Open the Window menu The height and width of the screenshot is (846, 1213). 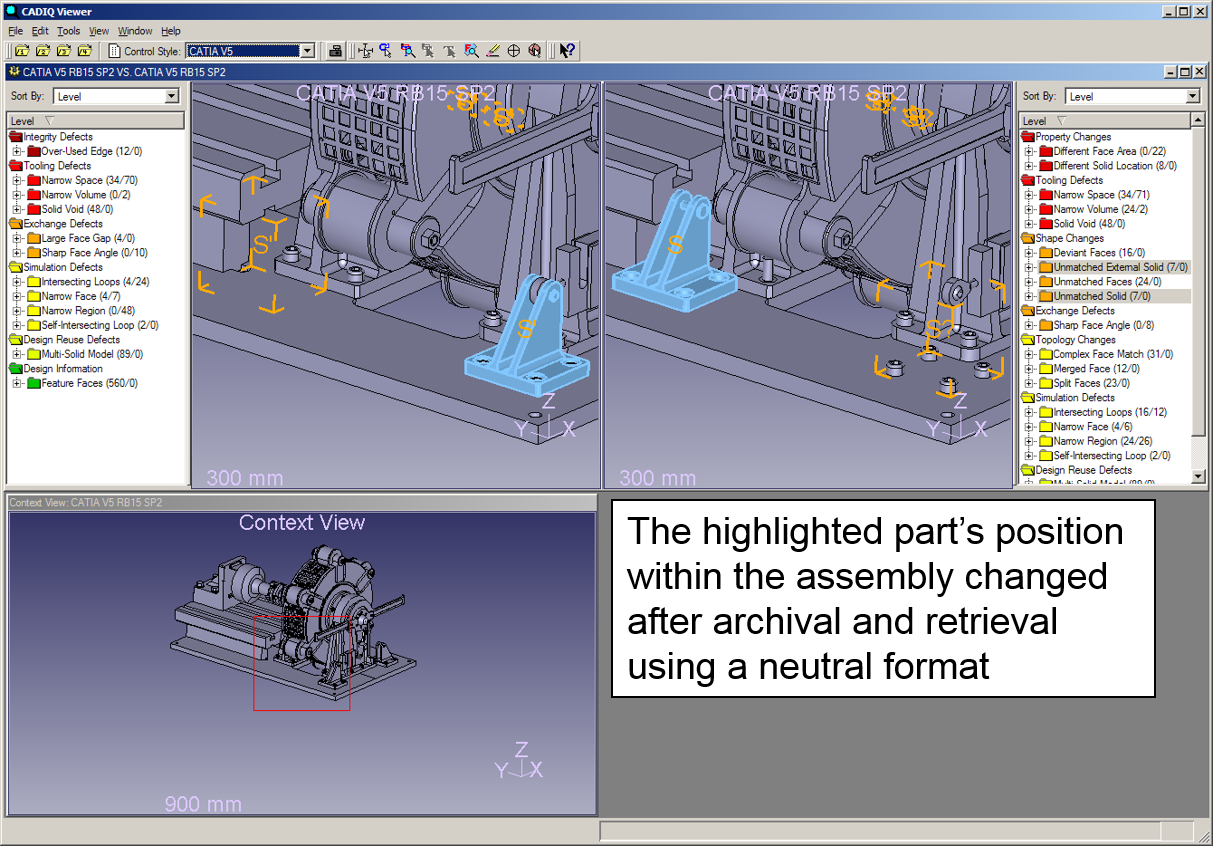135,31
